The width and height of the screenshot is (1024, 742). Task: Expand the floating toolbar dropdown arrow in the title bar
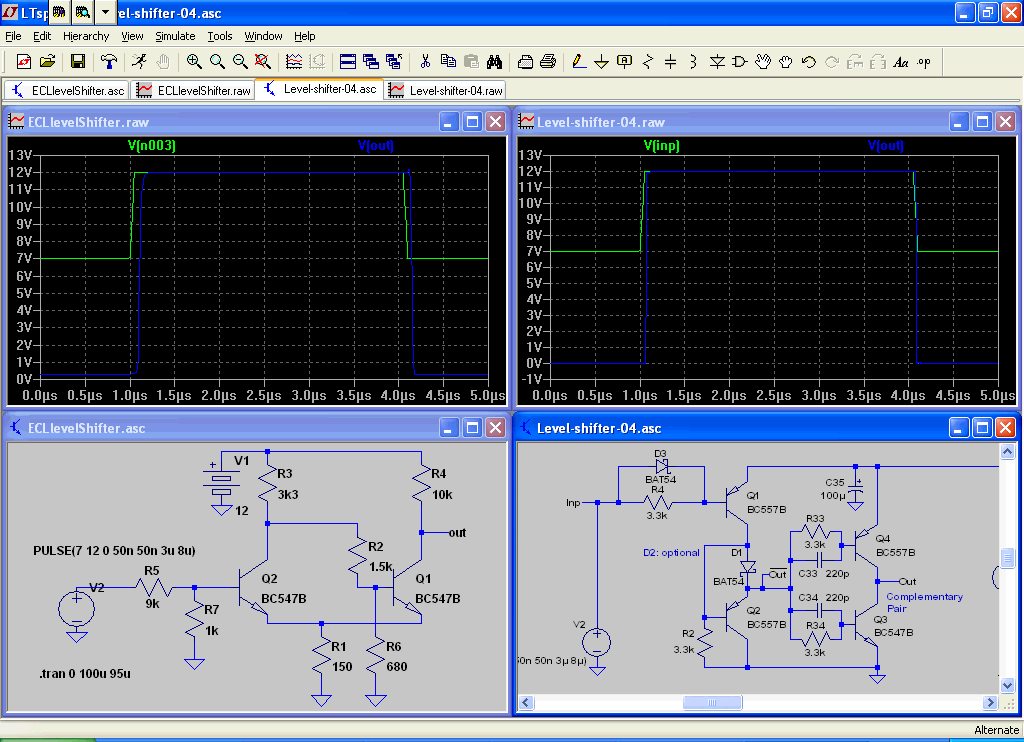click(106, 12)
